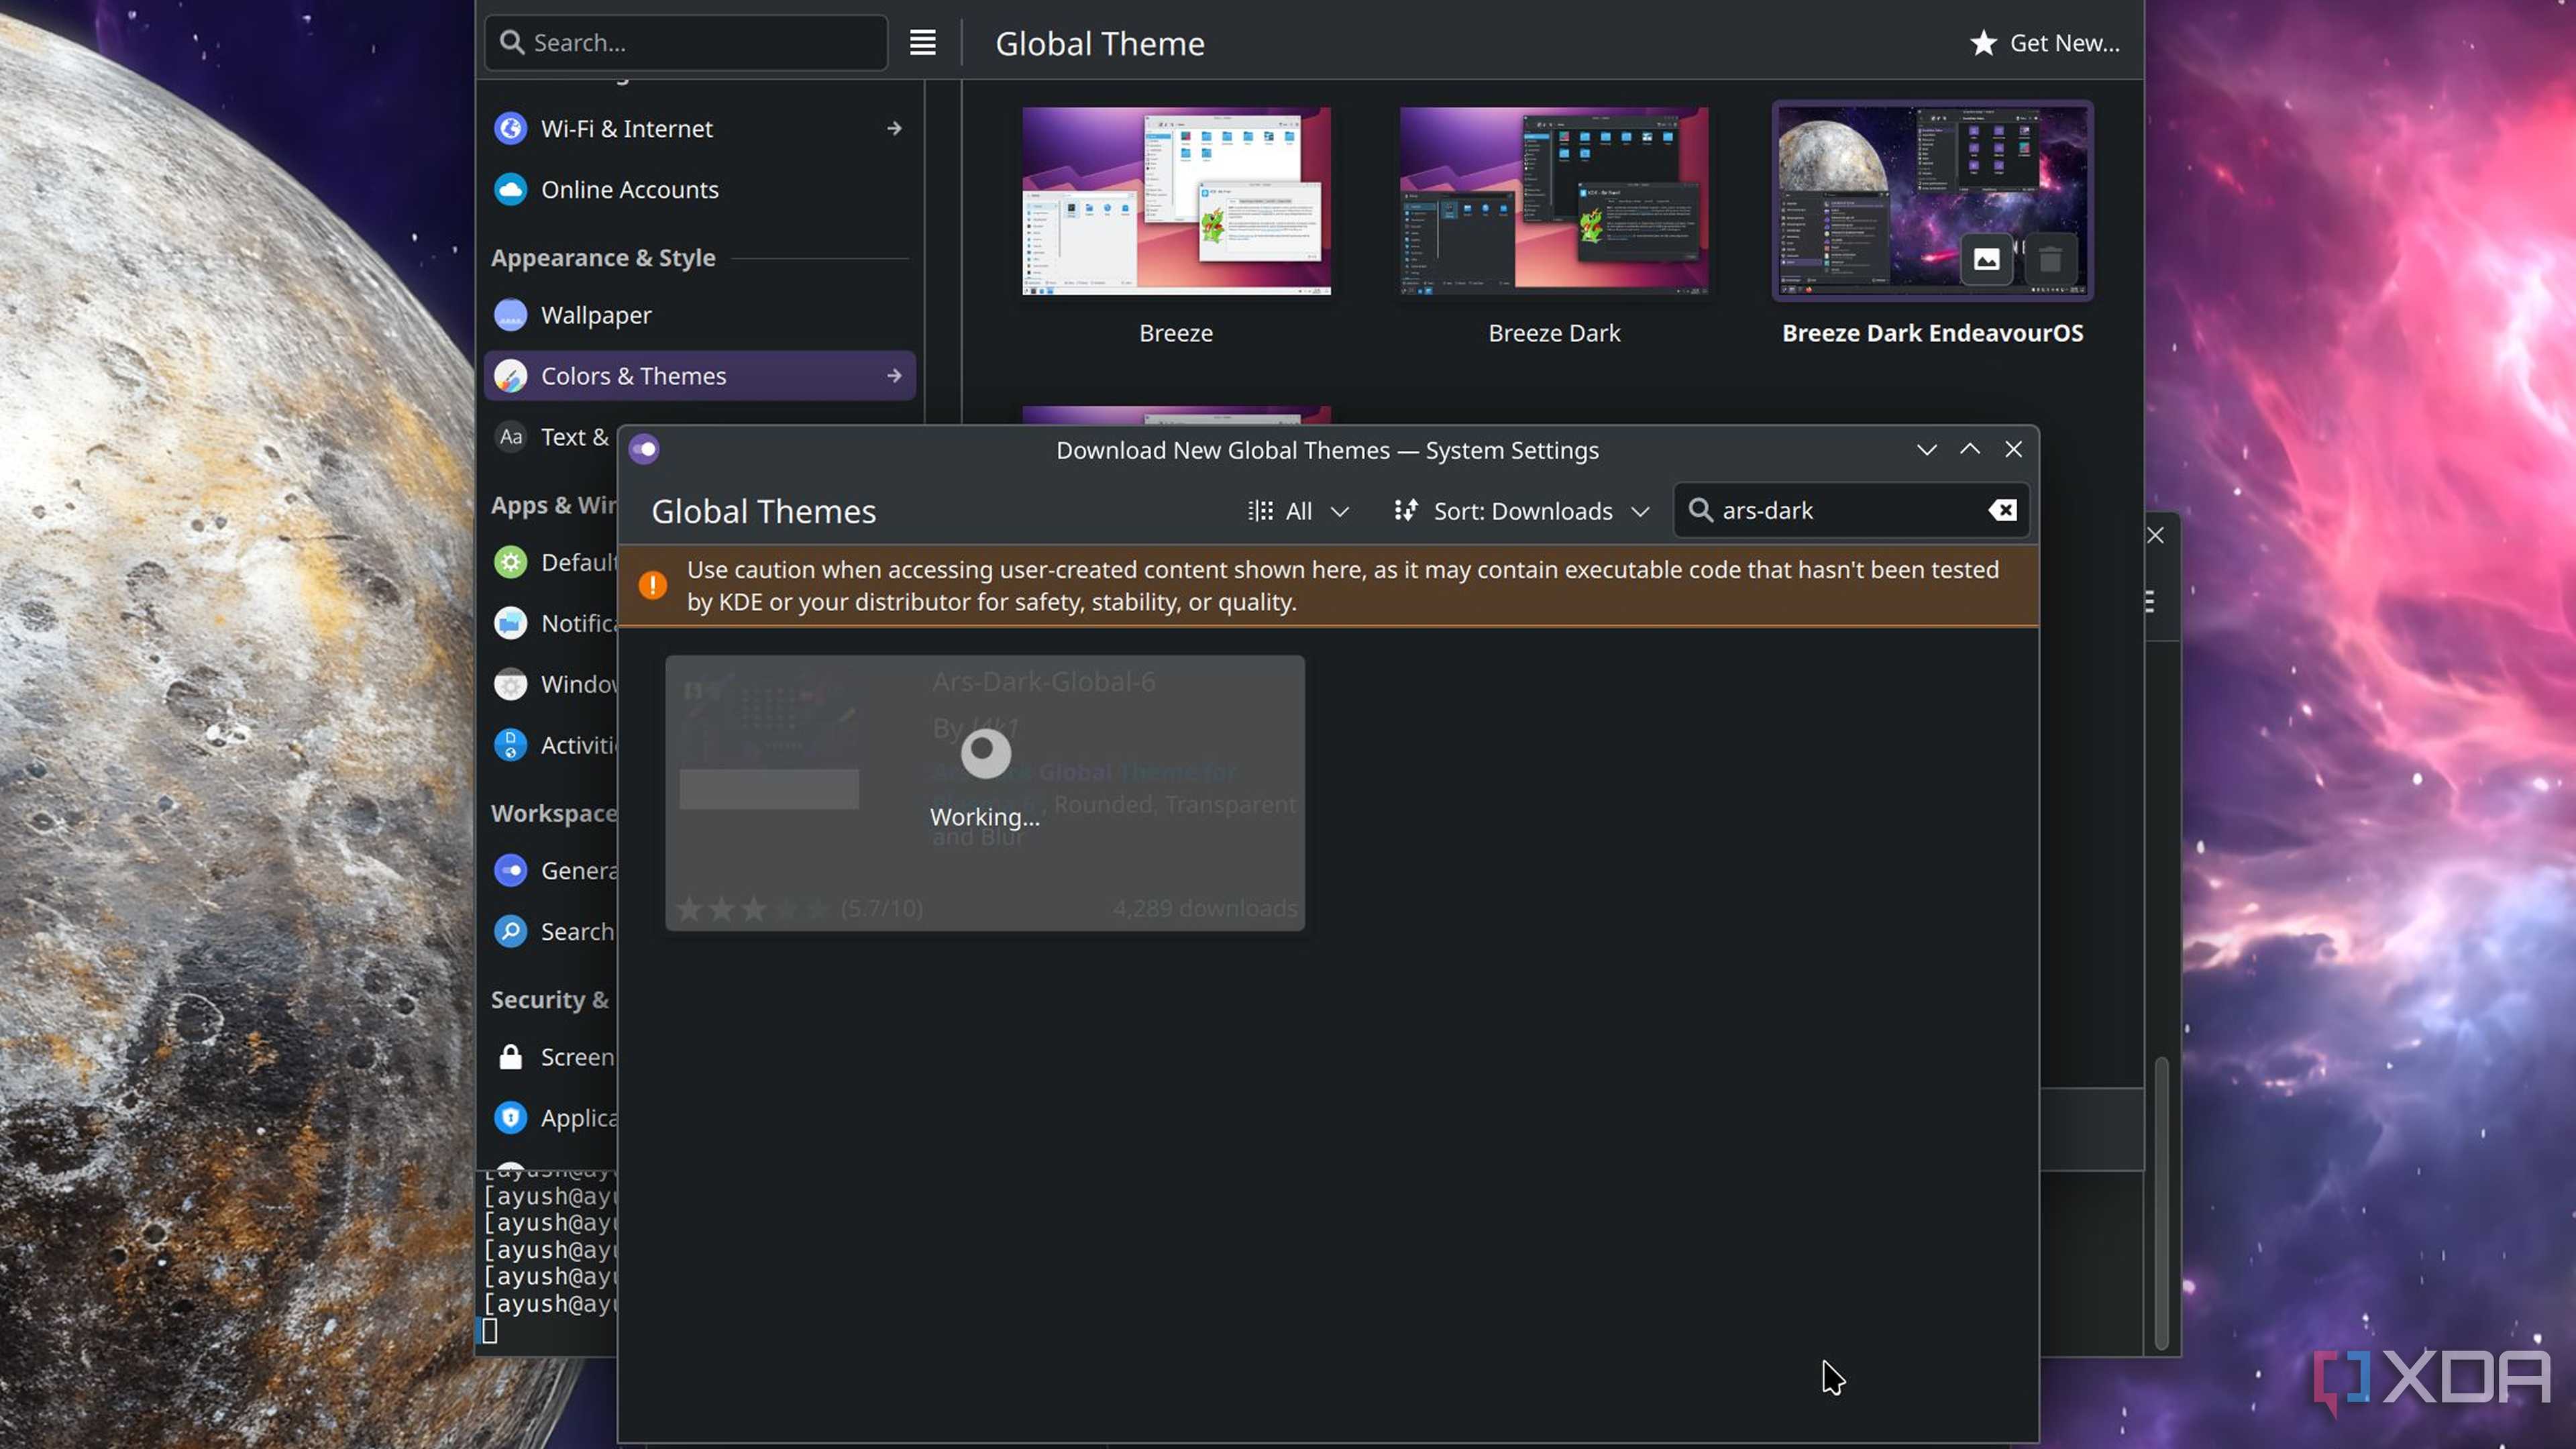The width and height of the screenshot is (2576, 1449).
Task: Open Online Accounts in sidebar
Action: coord(699,189)
